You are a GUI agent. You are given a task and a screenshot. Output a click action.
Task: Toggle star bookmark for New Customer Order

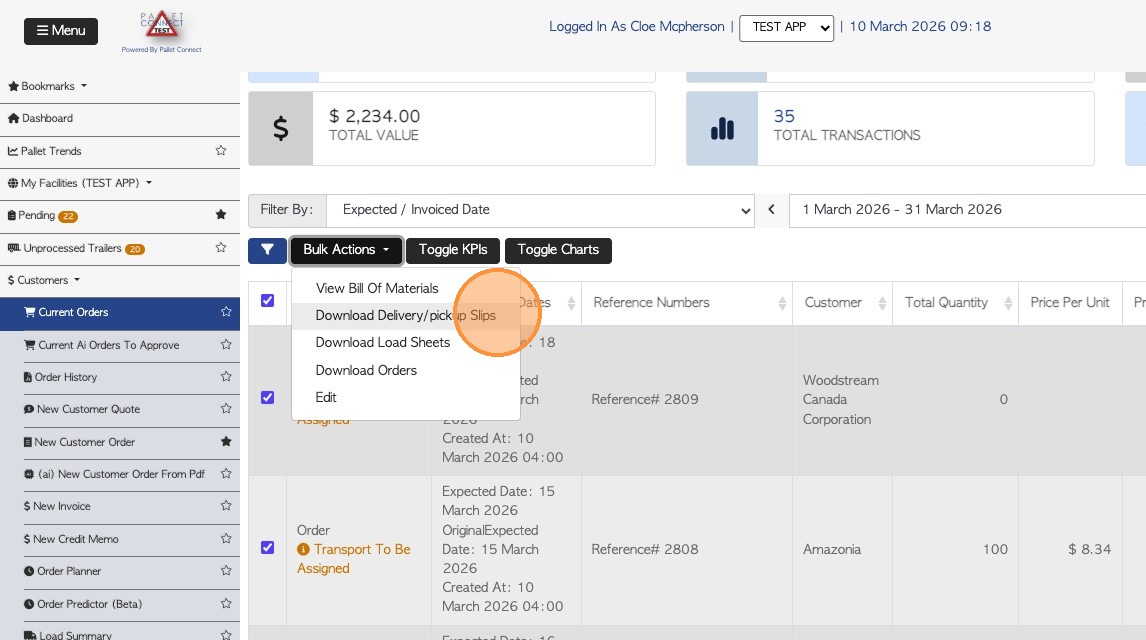click(x=225, y=441)
